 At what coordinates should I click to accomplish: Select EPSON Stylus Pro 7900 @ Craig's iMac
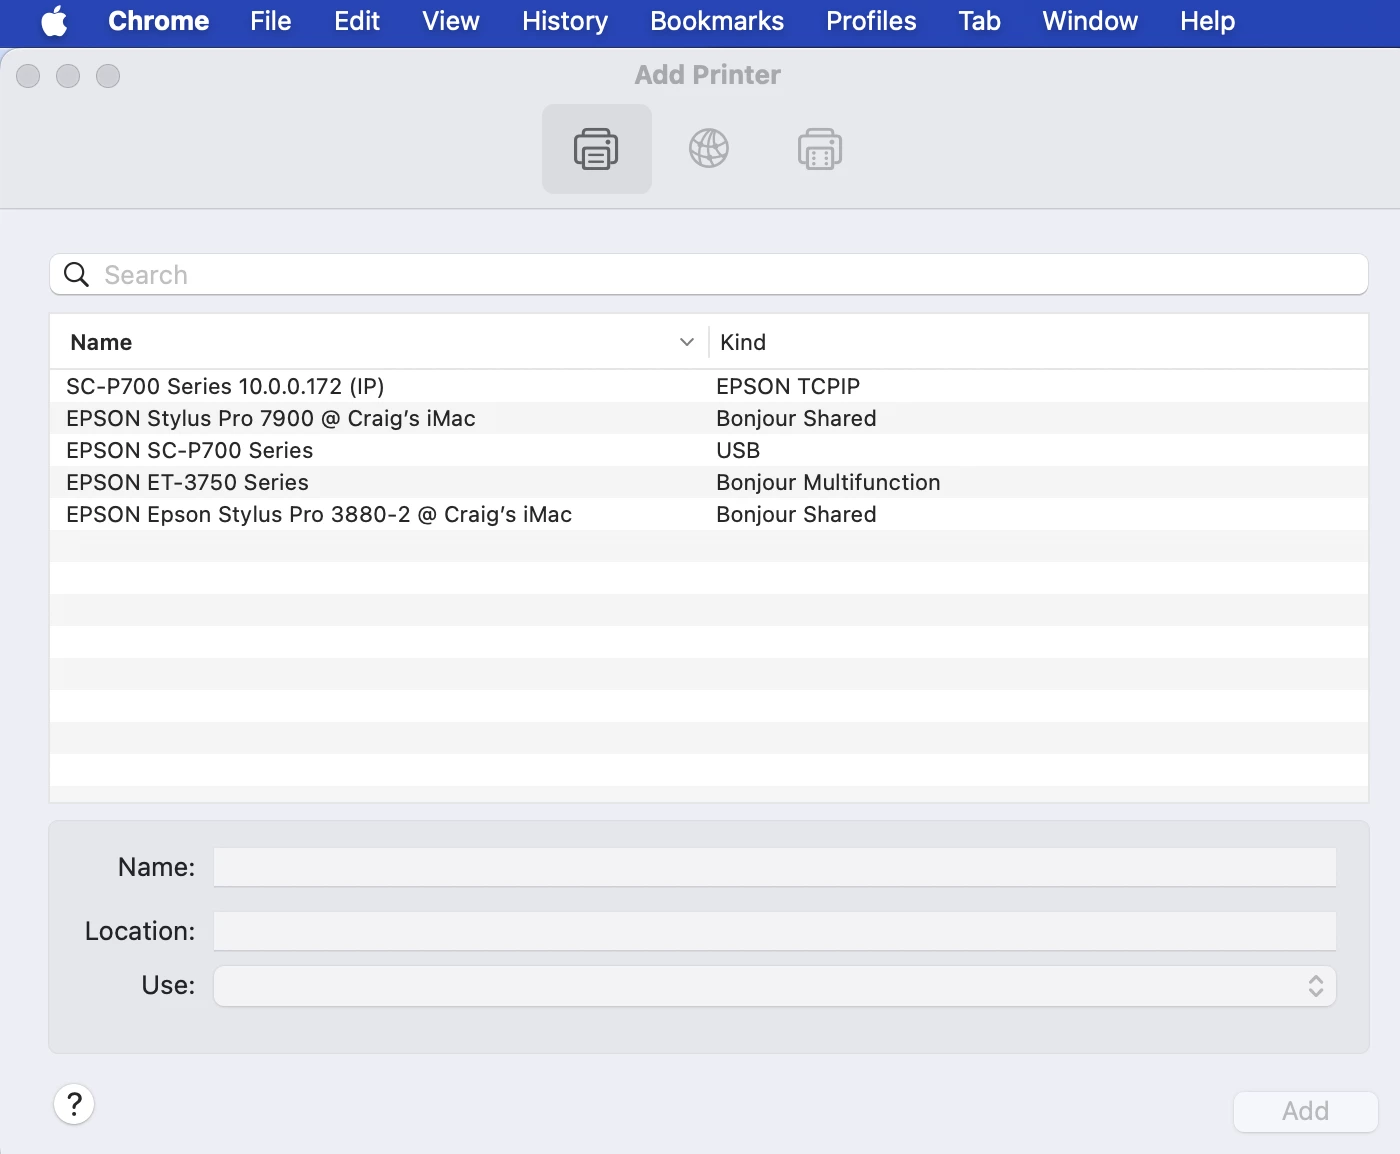(709, 418)
